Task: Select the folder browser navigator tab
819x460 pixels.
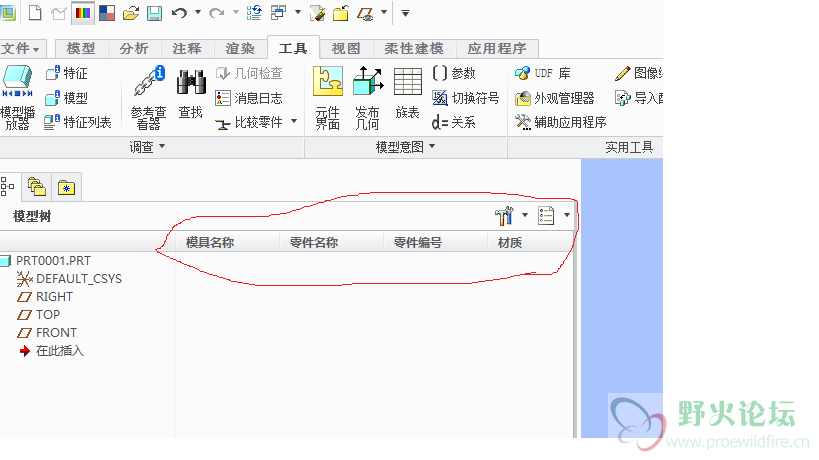Action: (37, 187)
